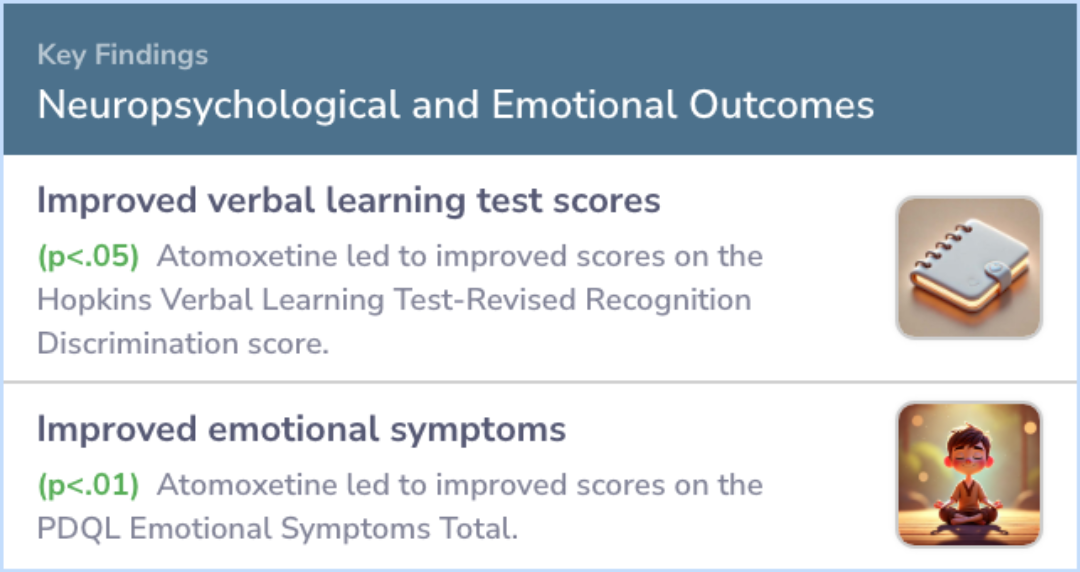1080x572 pixels.
Task: Click "improved scores on the" in the first finding
Action: pos(599,256)
